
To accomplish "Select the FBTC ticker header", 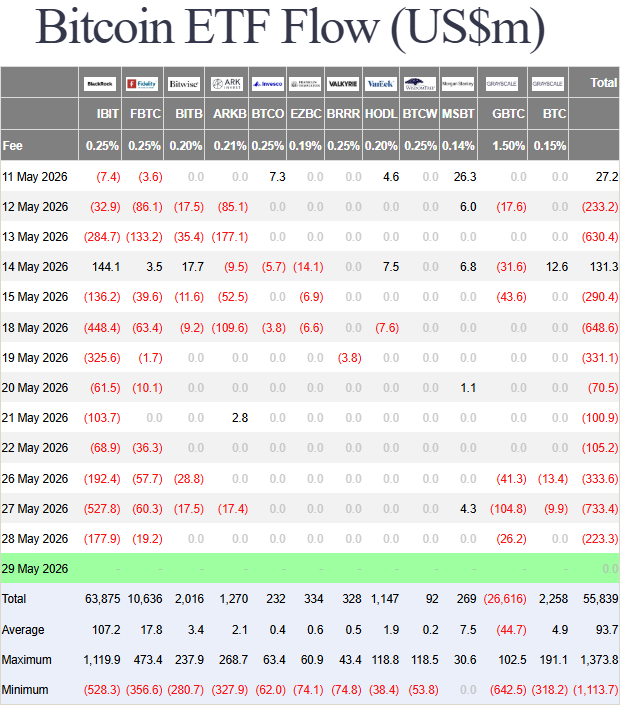I will [145, 114].
